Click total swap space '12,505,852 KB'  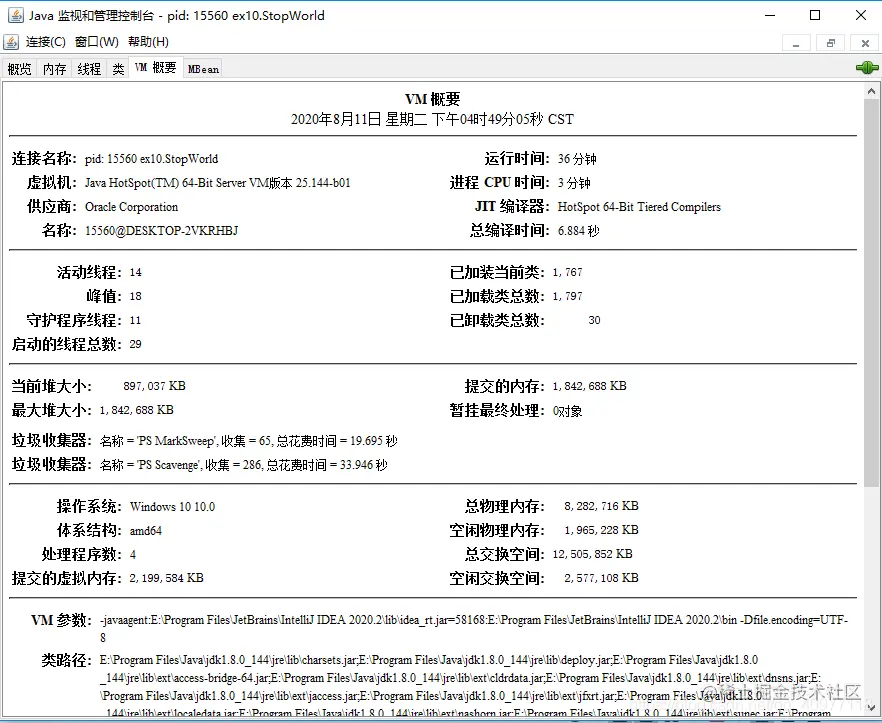point(592,554)
